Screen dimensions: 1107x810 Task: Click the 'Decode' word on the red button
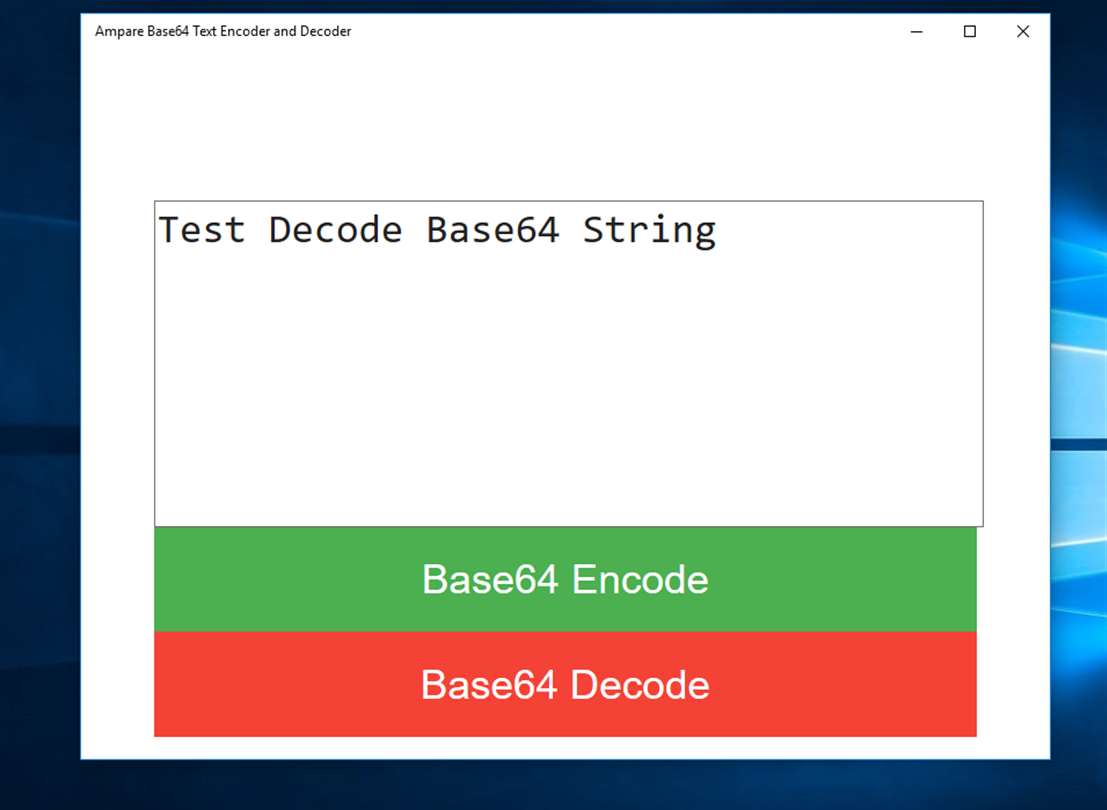tap(640, 685)
